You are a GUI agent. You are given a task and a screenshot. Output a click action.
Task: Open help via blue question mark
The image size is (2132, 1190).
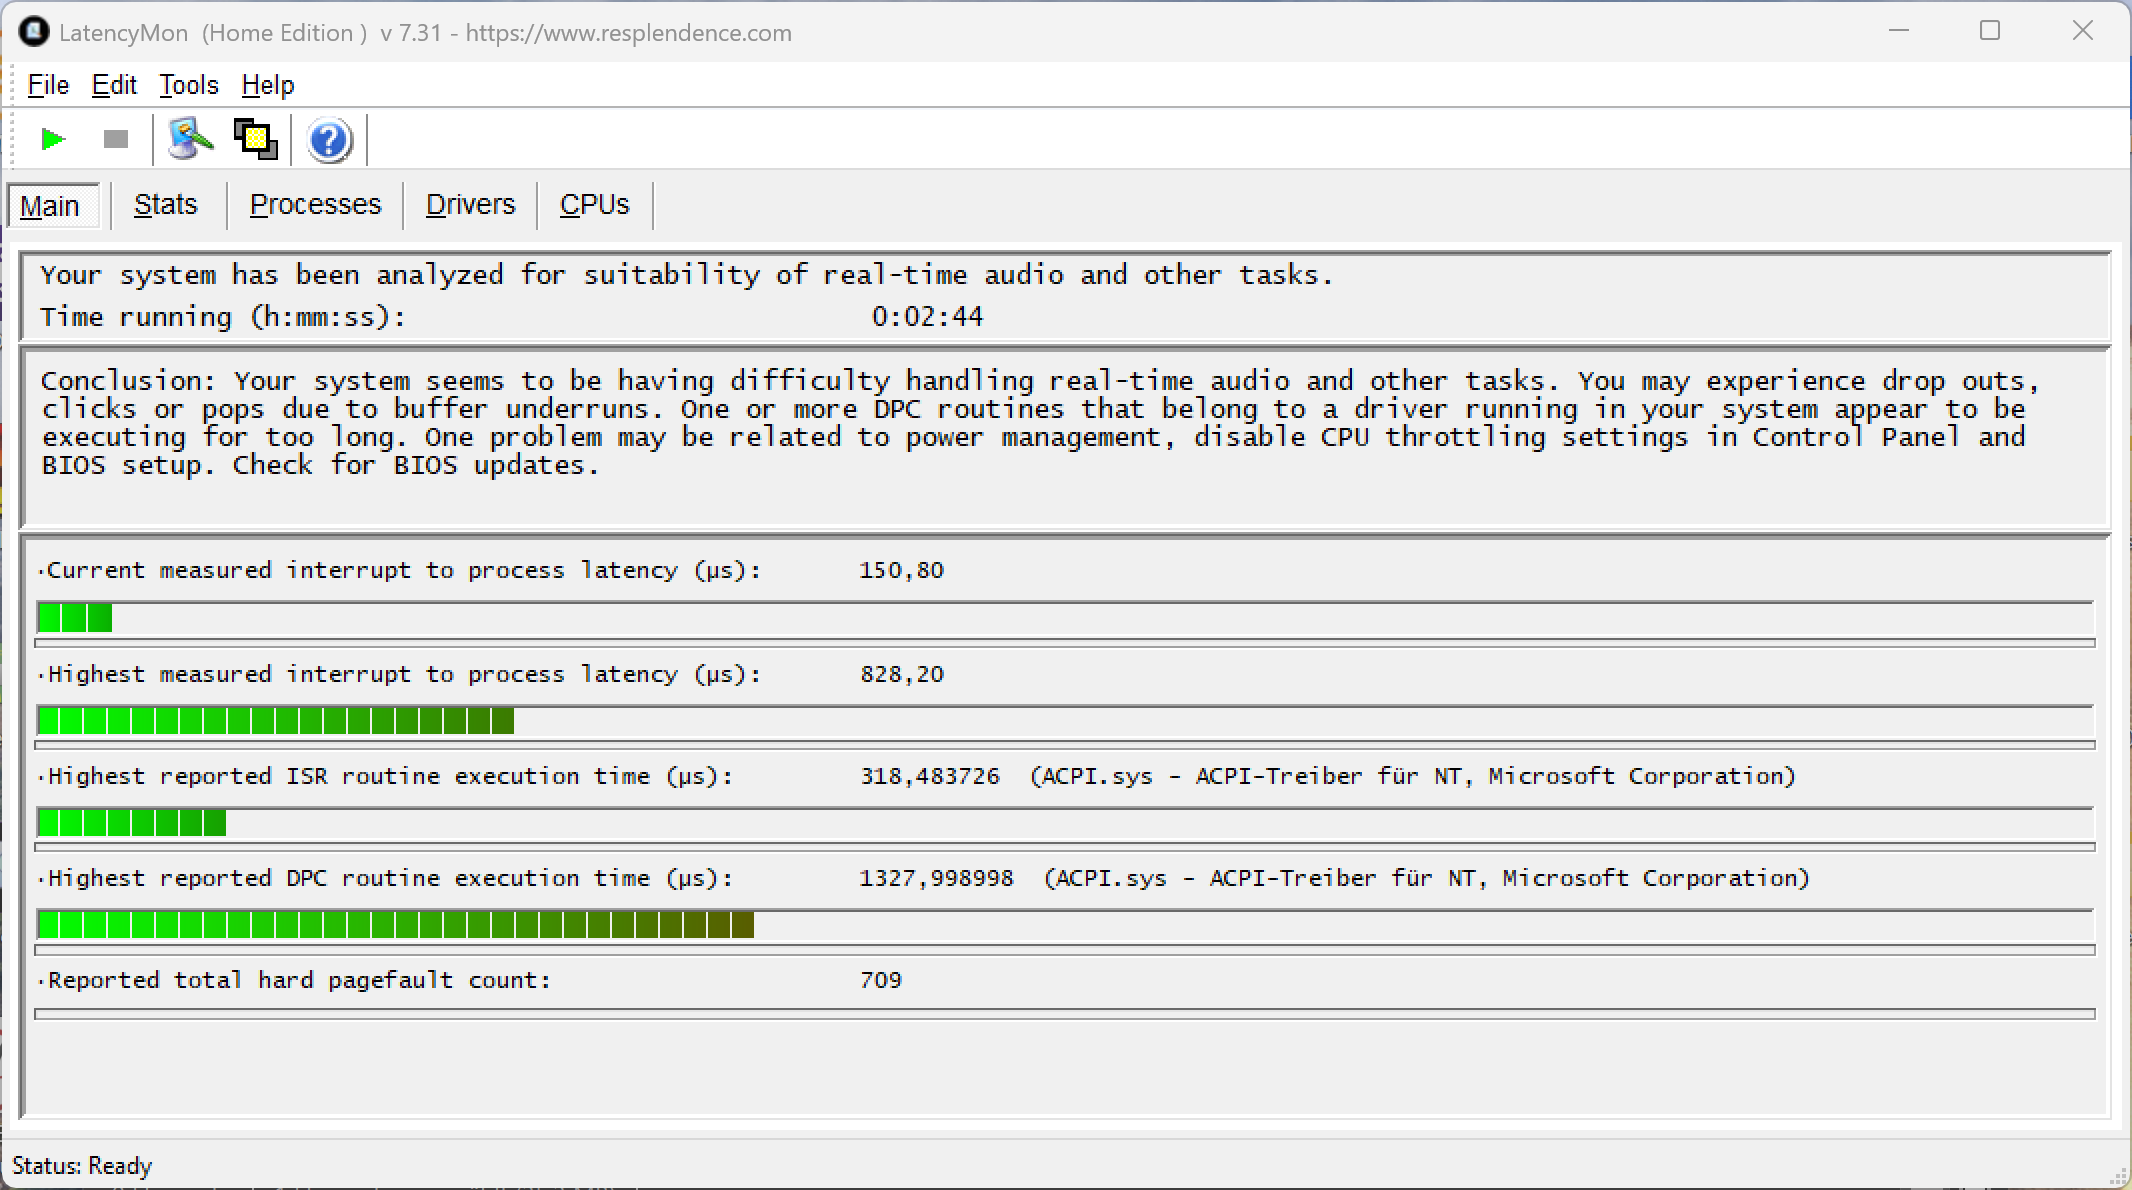coord(329,140)
